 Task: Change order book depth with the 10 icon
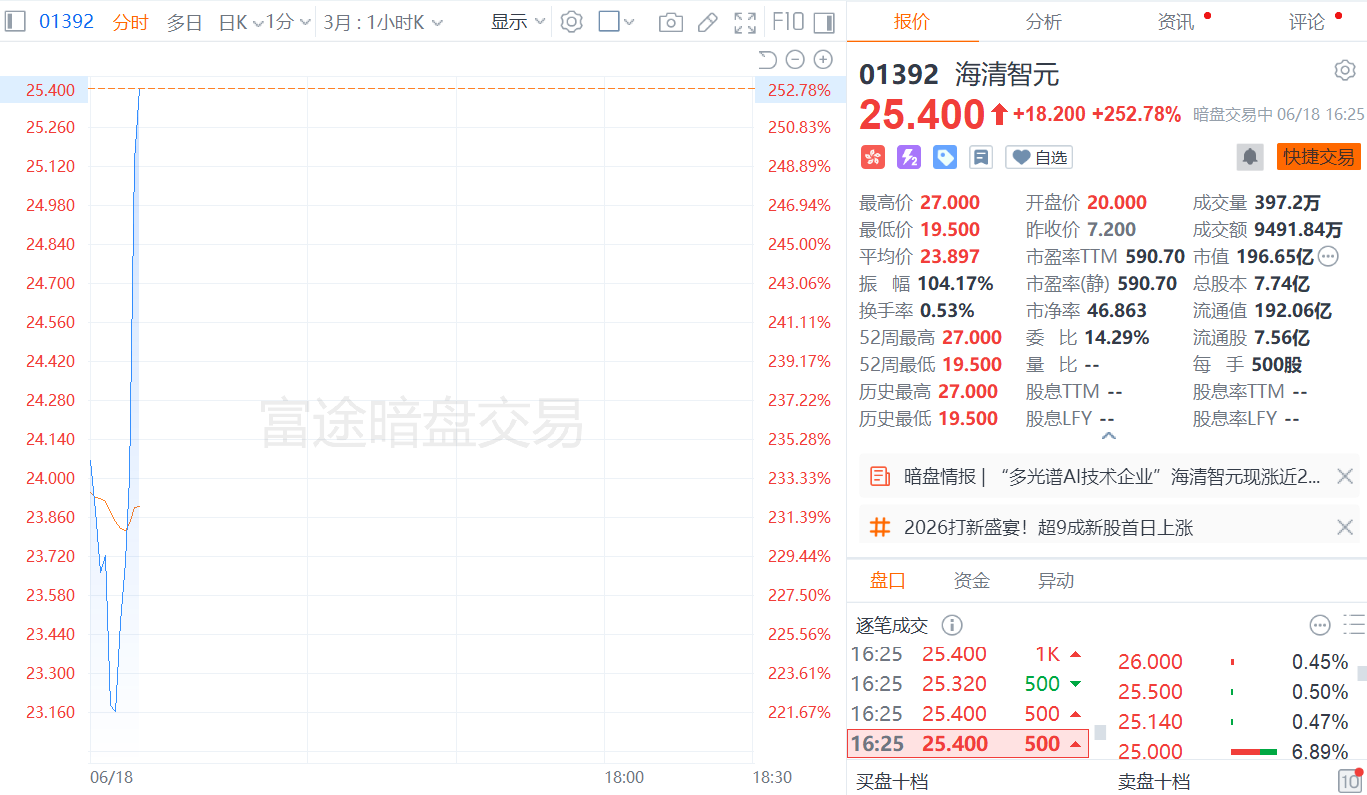click(x=1349, y=780)
